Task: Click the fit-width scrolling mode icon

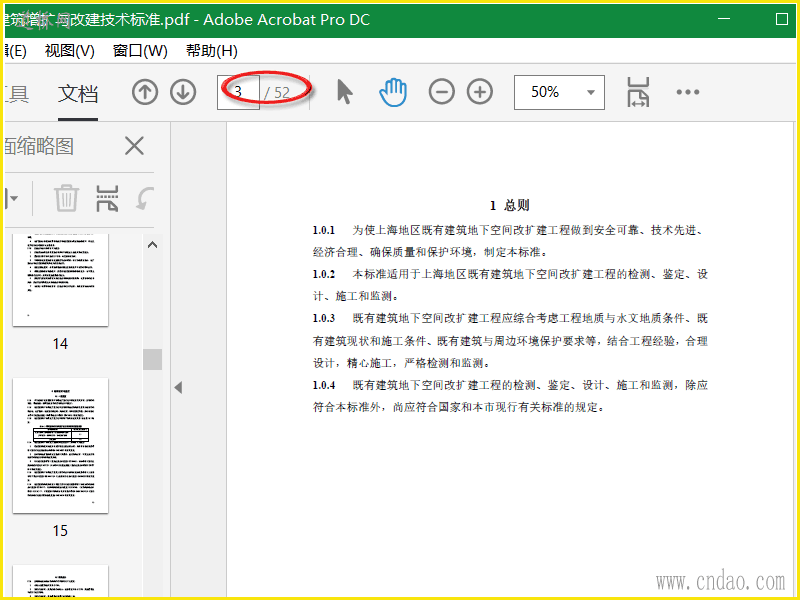Action: 638,92
